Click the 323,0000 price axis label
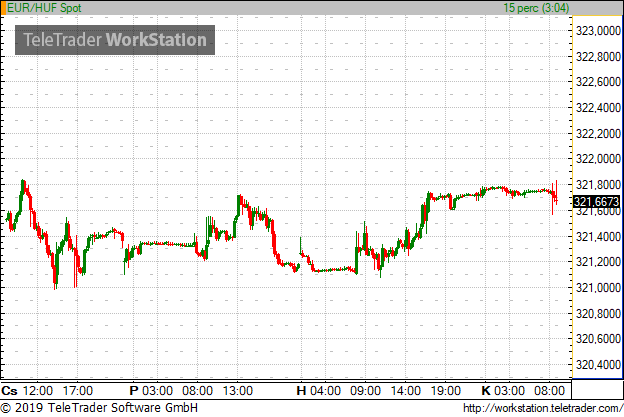This screenshot has width=624, height=417. coord(598,31)
